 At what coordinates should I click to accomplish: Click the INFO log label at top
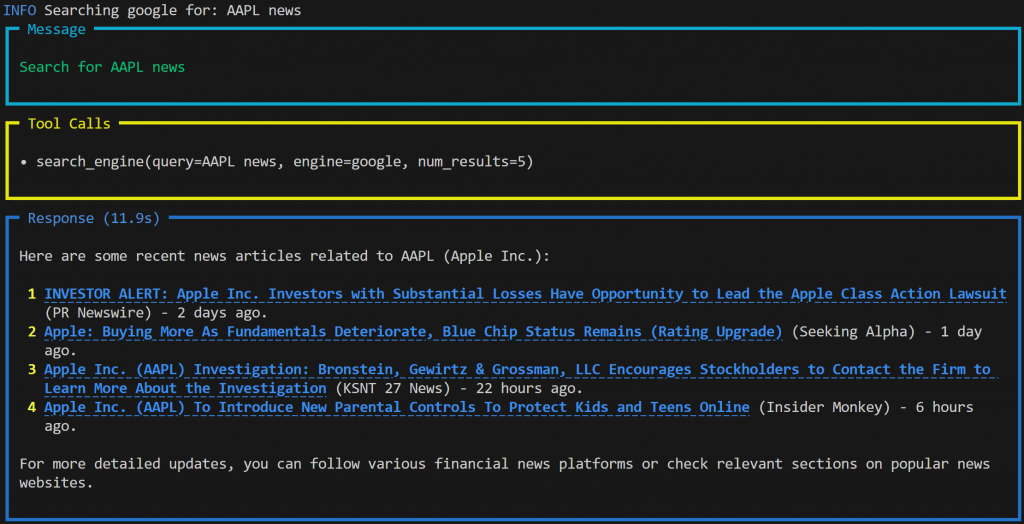20,10
